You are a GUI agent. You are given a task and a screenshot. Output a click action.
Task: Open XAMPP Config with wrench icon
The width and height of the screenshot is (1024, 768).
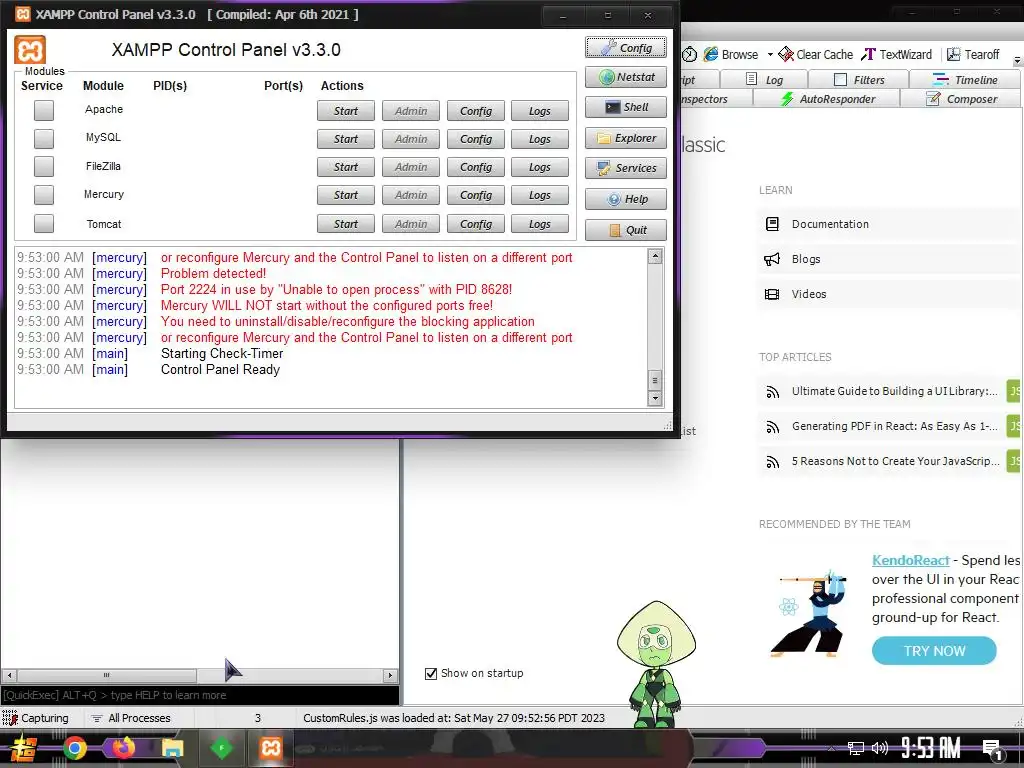pos(626,48)
